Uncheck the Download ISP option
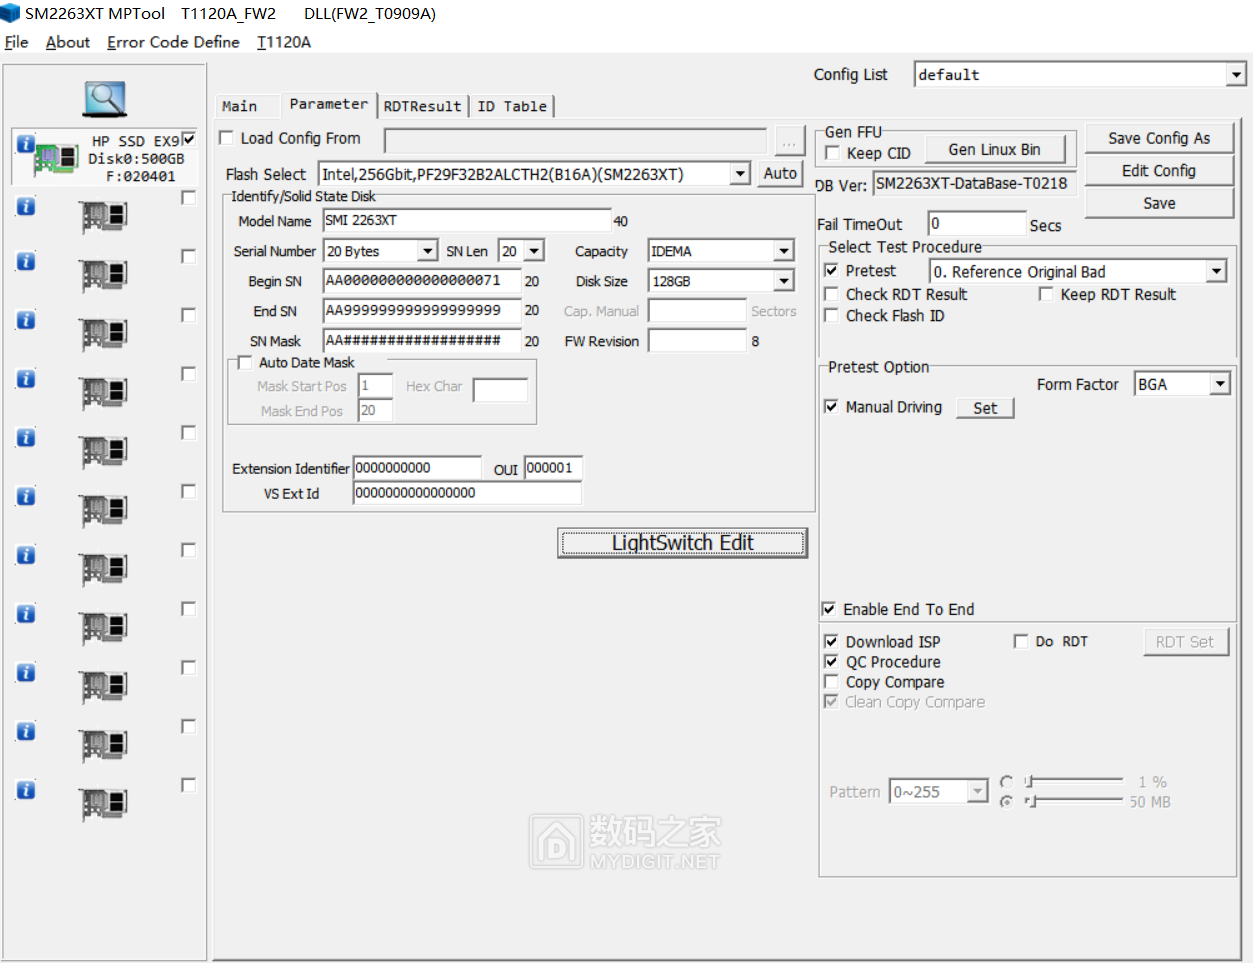The image size is (1253, 963). 831,641
